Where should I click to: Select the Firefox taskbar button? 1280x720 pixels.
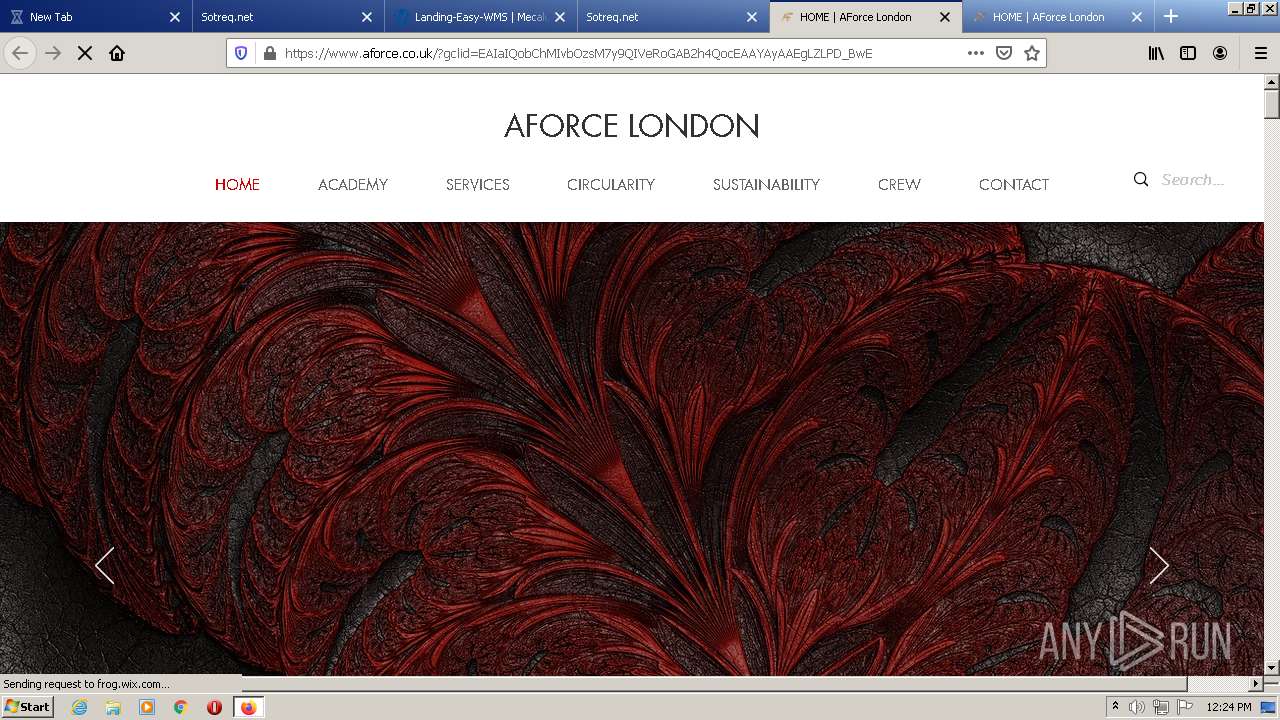click(248, 707)
